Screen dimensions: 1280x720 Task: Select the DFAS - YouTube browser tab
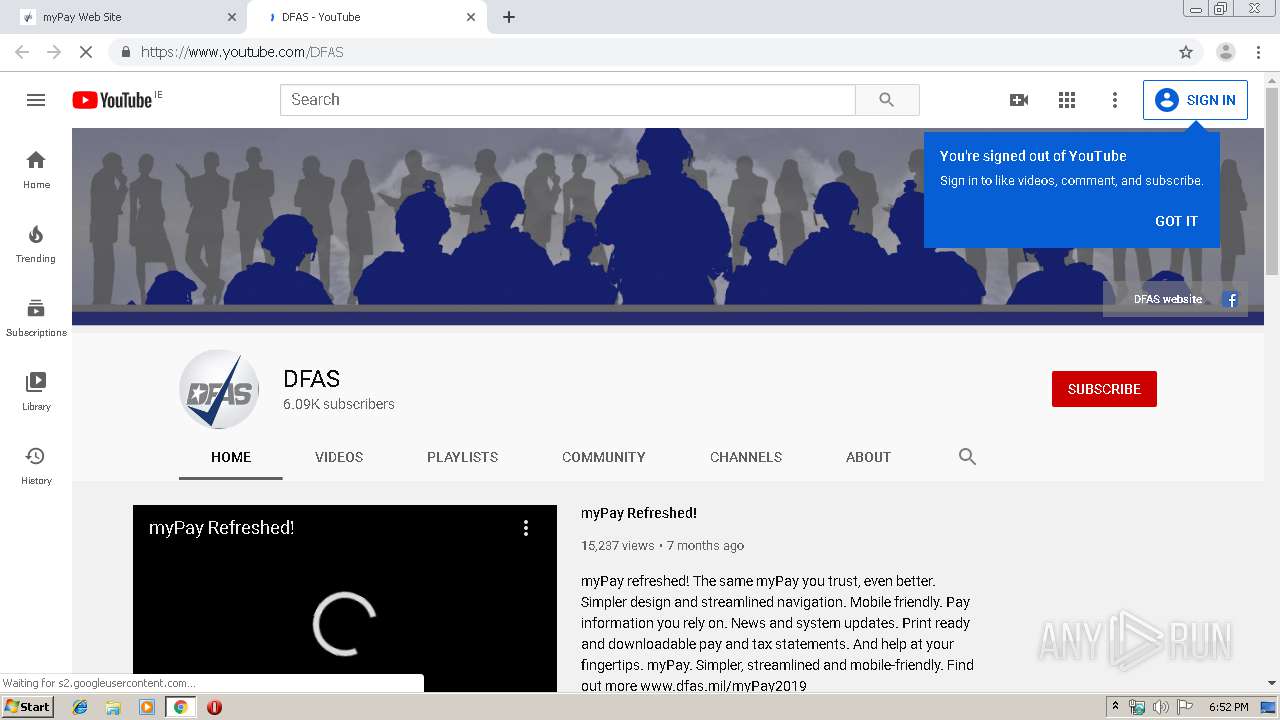[367, 17]
